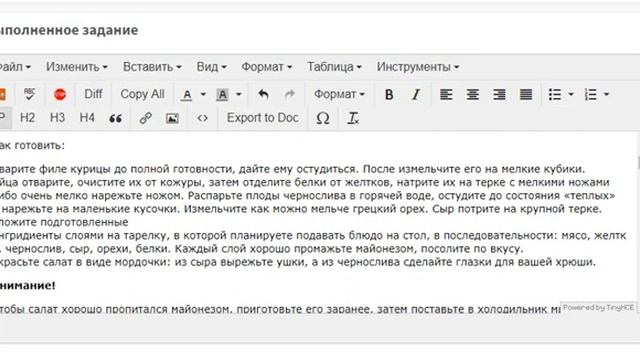Open the source code view
The height and width of the screenshot is (360, 640).
[x=202, y=118]
